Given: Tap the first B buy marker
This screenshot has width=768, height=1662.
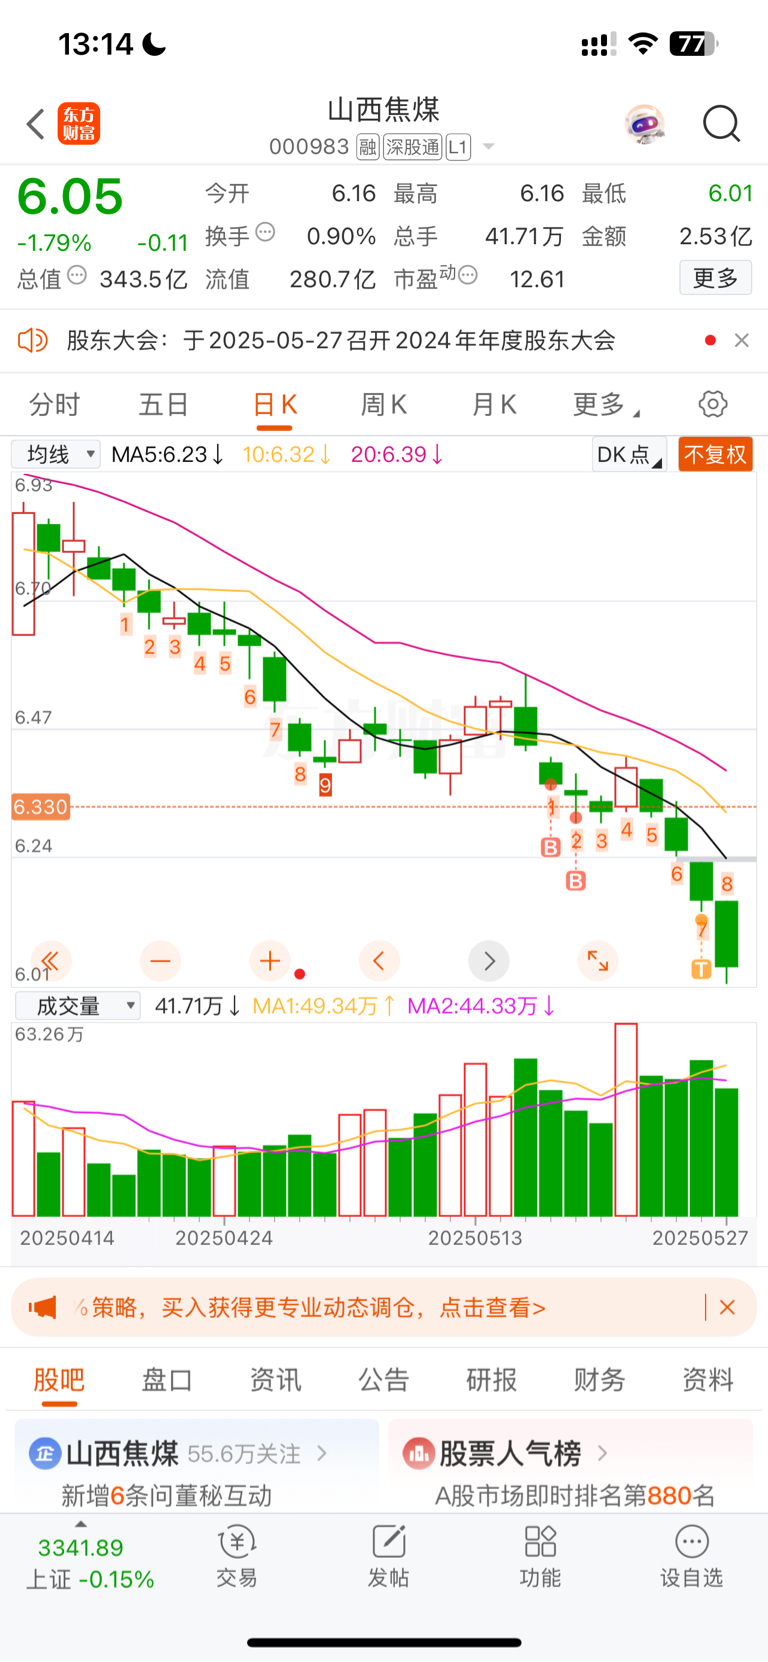Looking at the screenshot, I should point(550,848).
